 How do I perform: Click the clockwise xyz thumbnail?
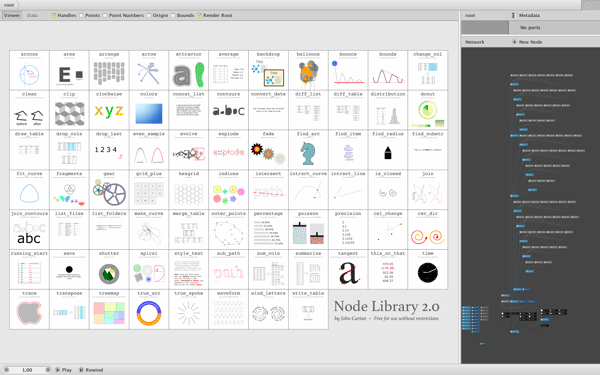click(109, 110)
